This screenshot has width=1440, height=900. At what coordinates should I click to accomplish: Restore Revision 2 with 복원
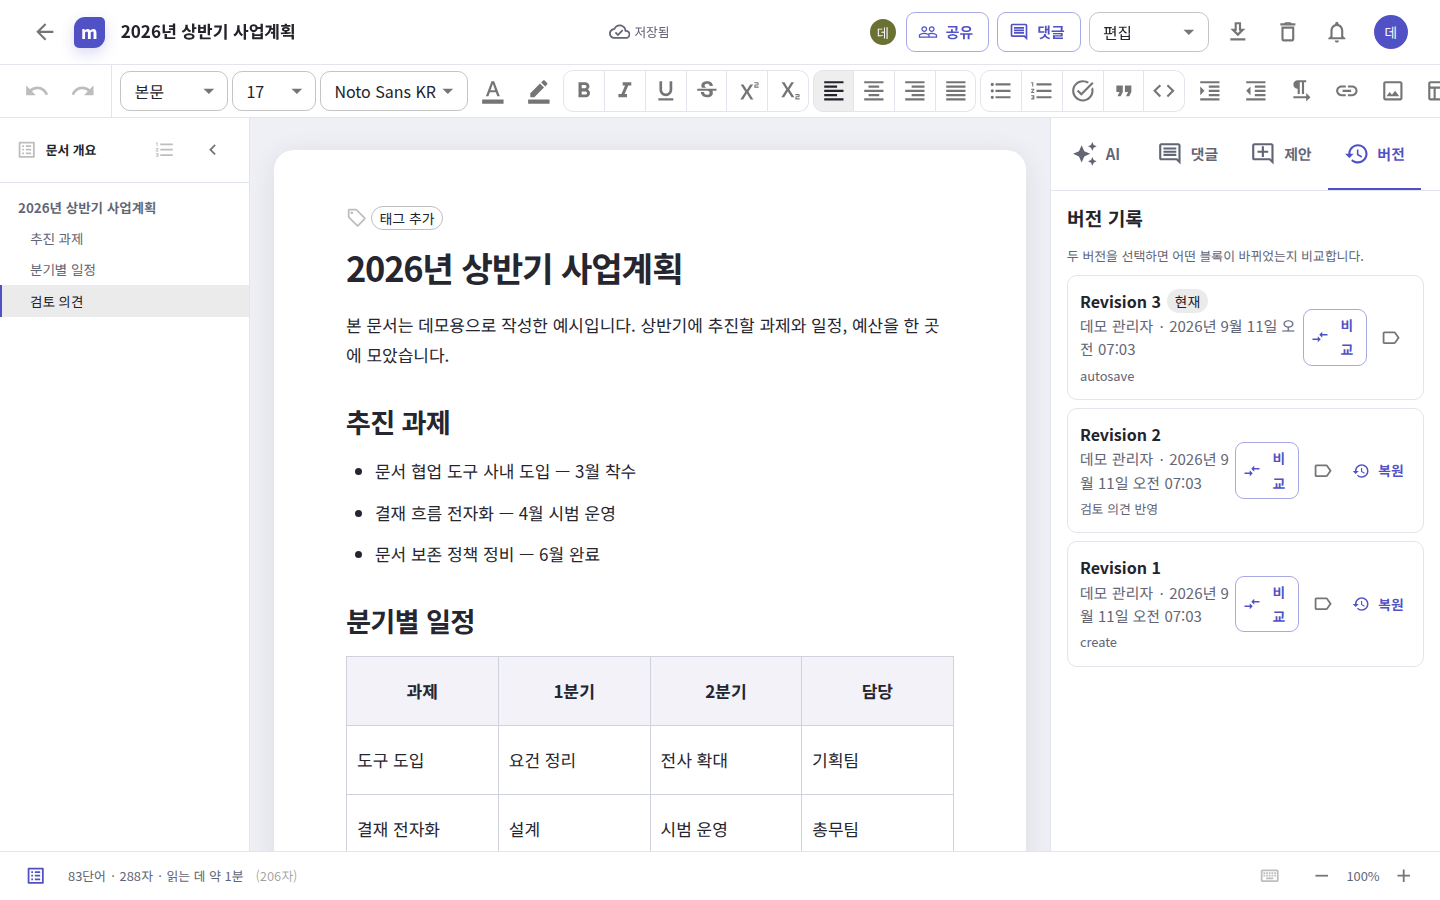click(x=1379, y=470)
